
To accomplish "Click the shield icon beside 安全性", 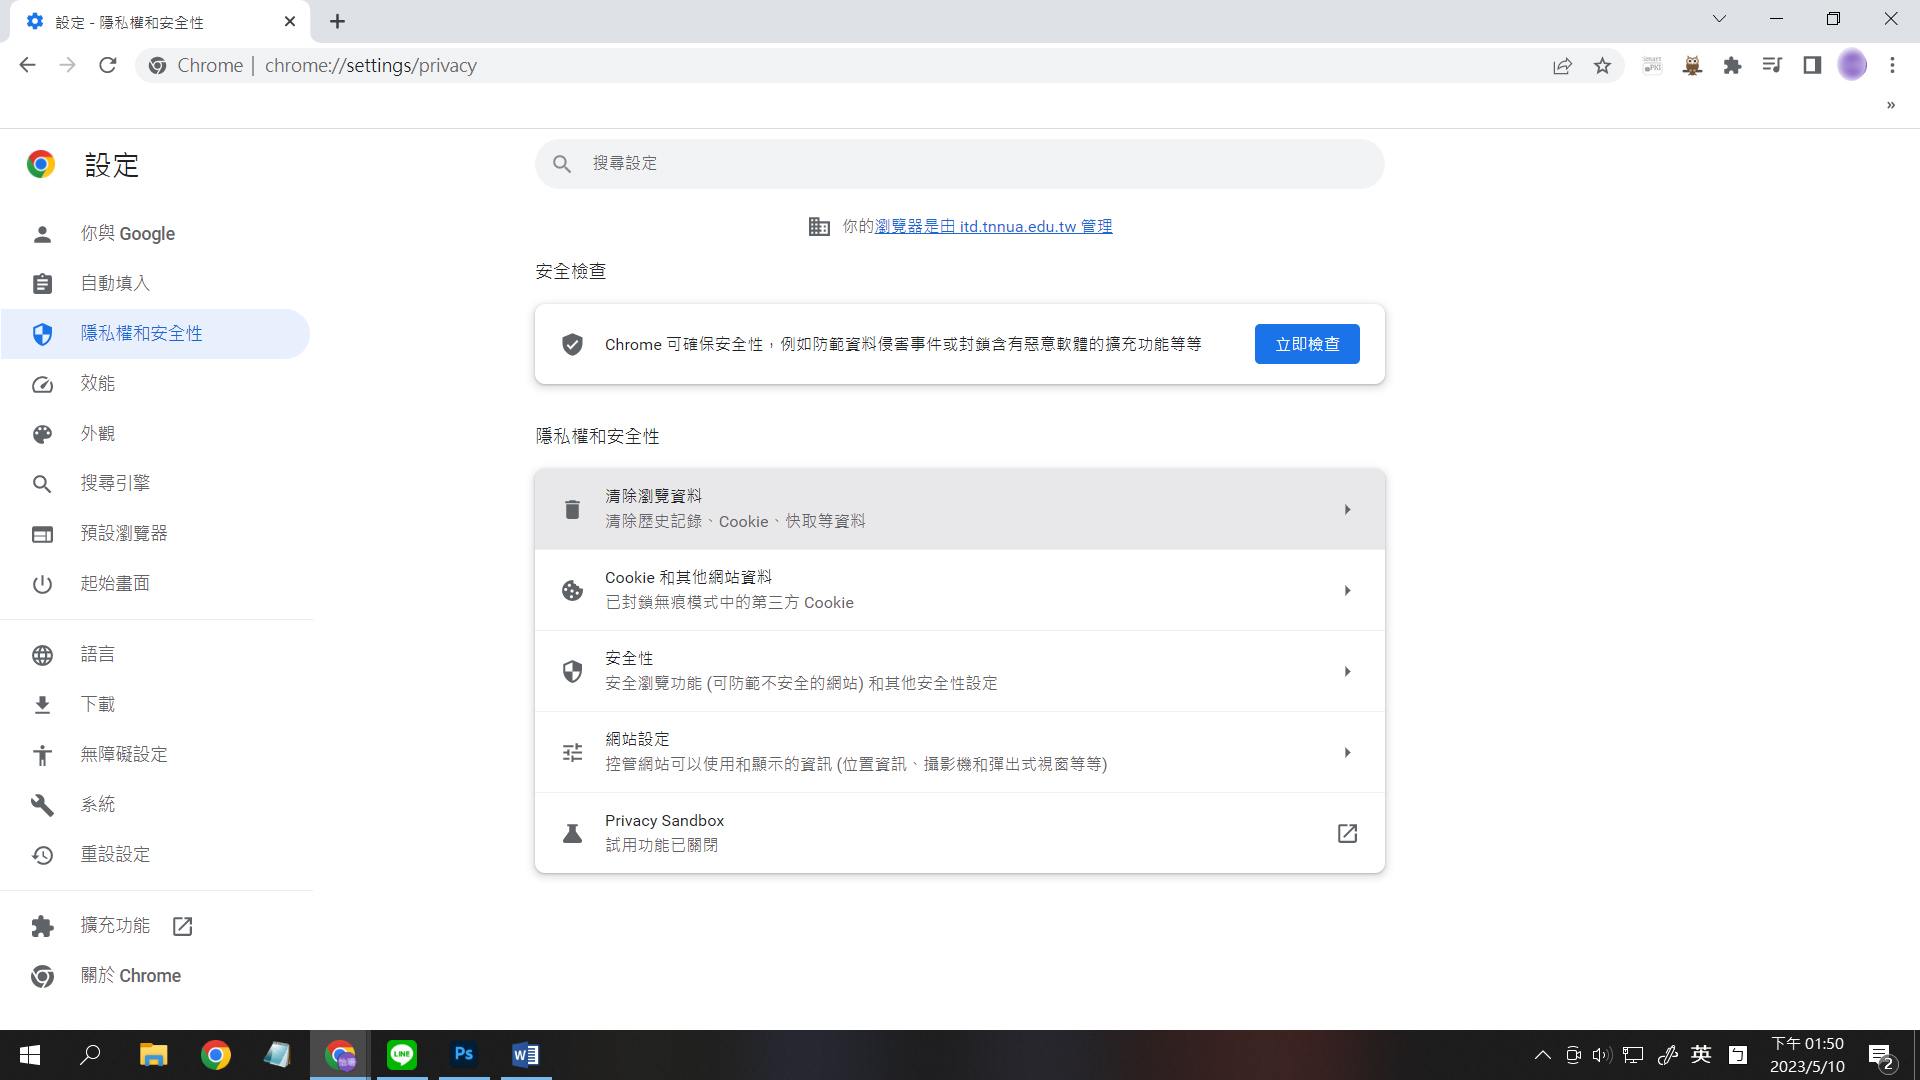I will pos(572,672).
